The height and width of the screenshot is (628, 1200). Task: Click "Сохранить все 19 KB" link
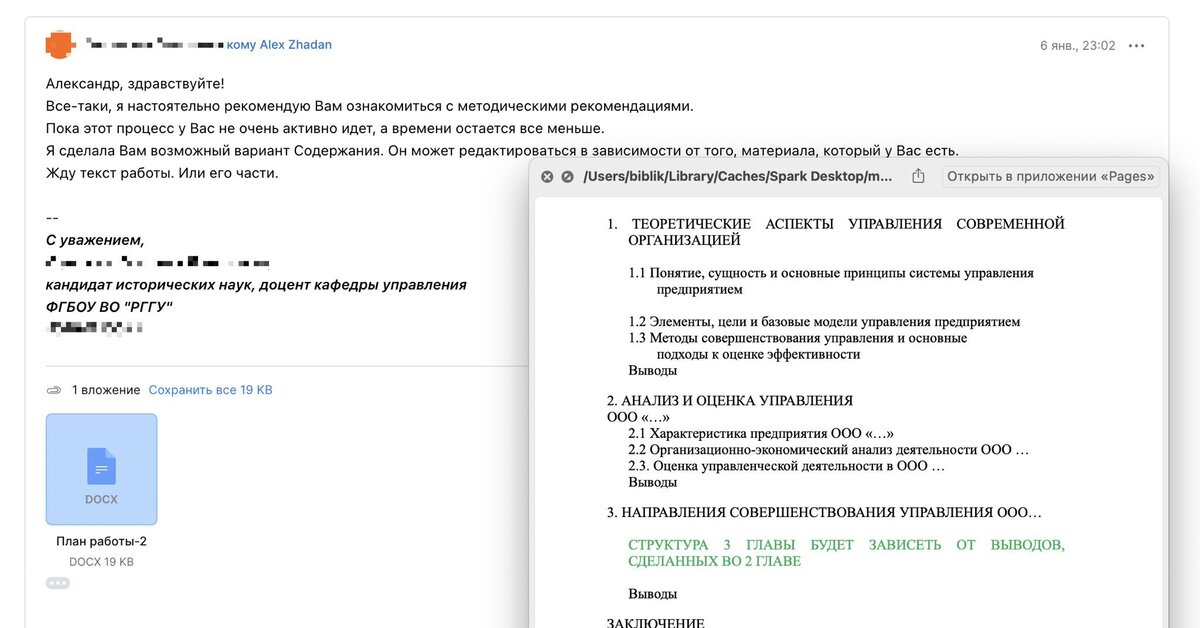[210, 390]
